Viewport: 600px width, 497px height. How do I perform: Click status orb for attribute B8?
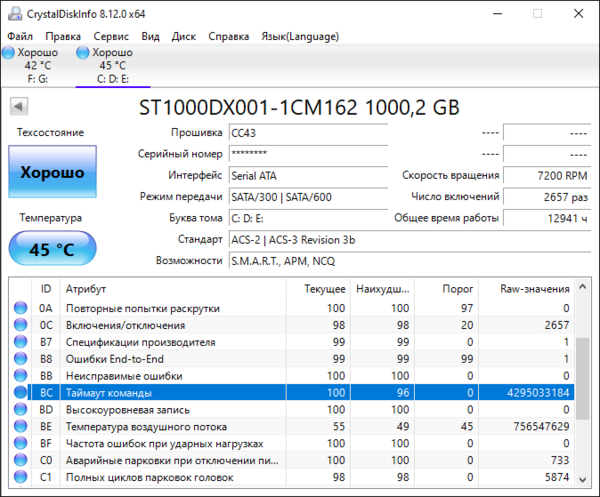click(x=20, y=358)
